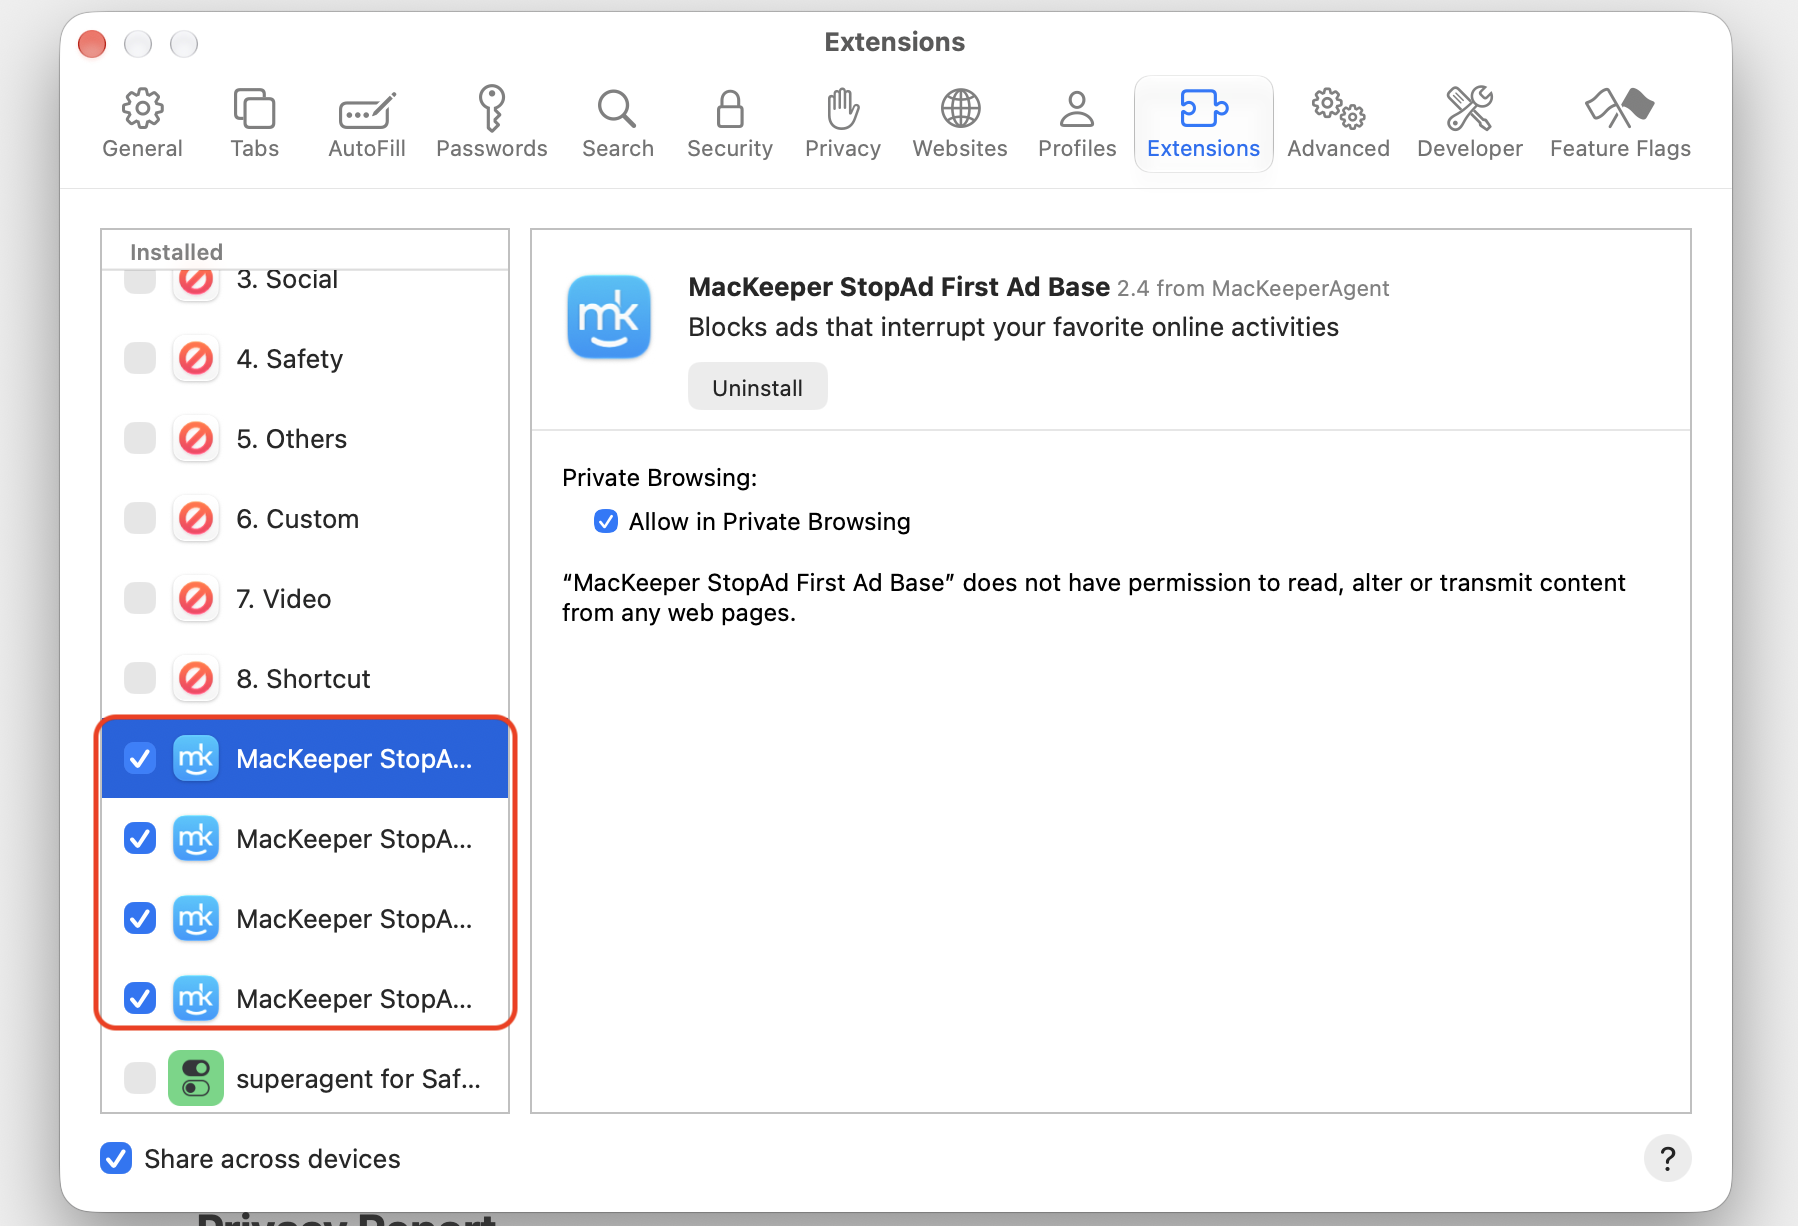Image resolution: width=1798 pixels, height=1226 pixels.
Task: Enable the 6. Custom extension checkbox
Action: click(140, 518)
